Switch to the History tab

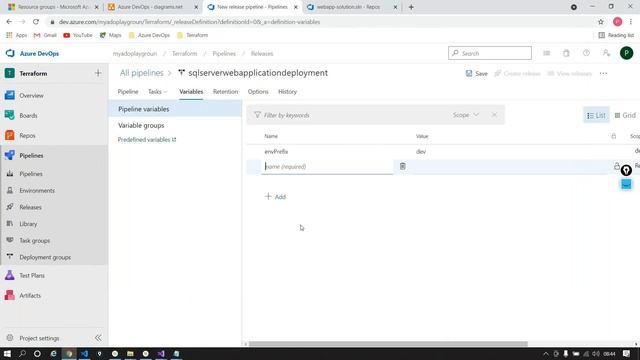click(287, 92)
